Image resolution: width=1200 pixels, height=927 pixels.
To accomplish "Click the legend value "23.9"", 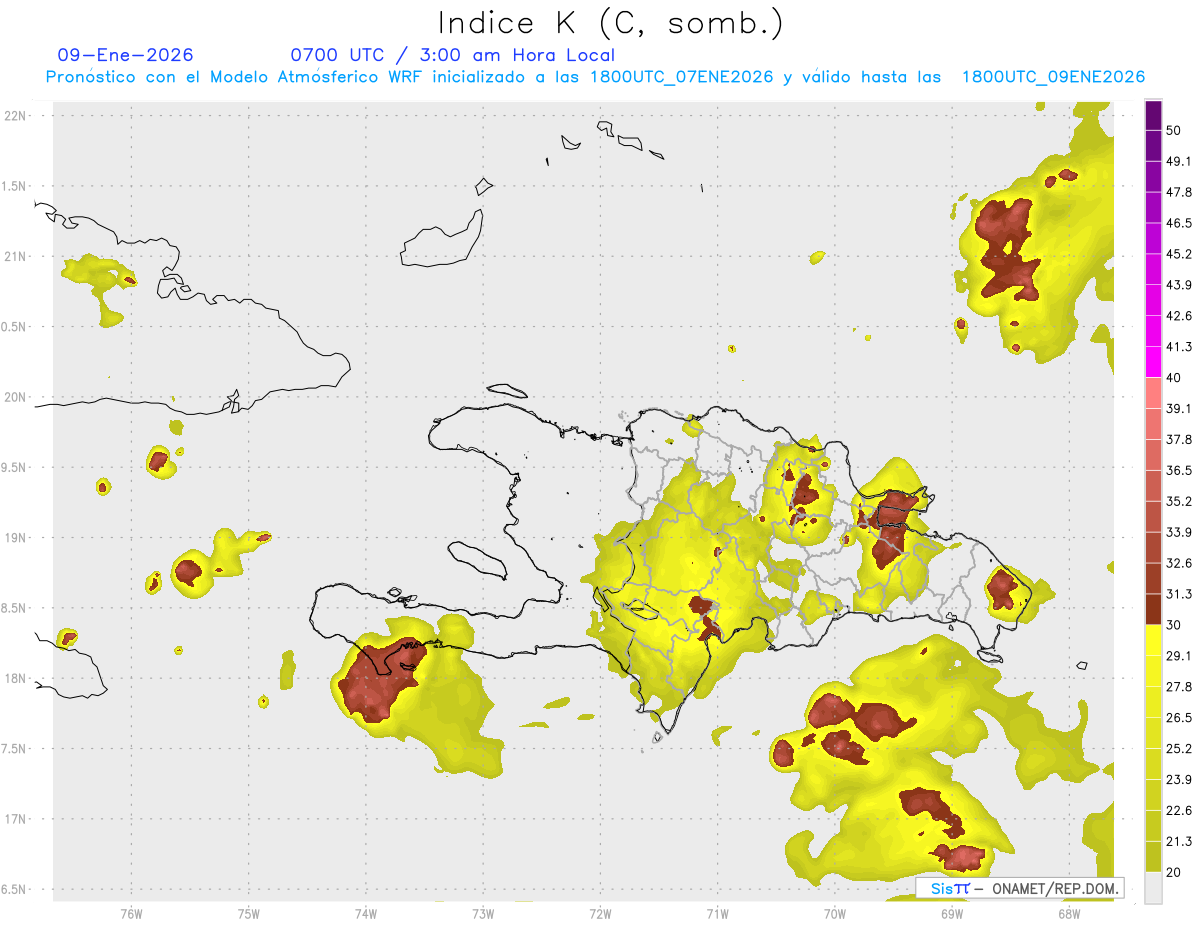I will (1179, 779).
